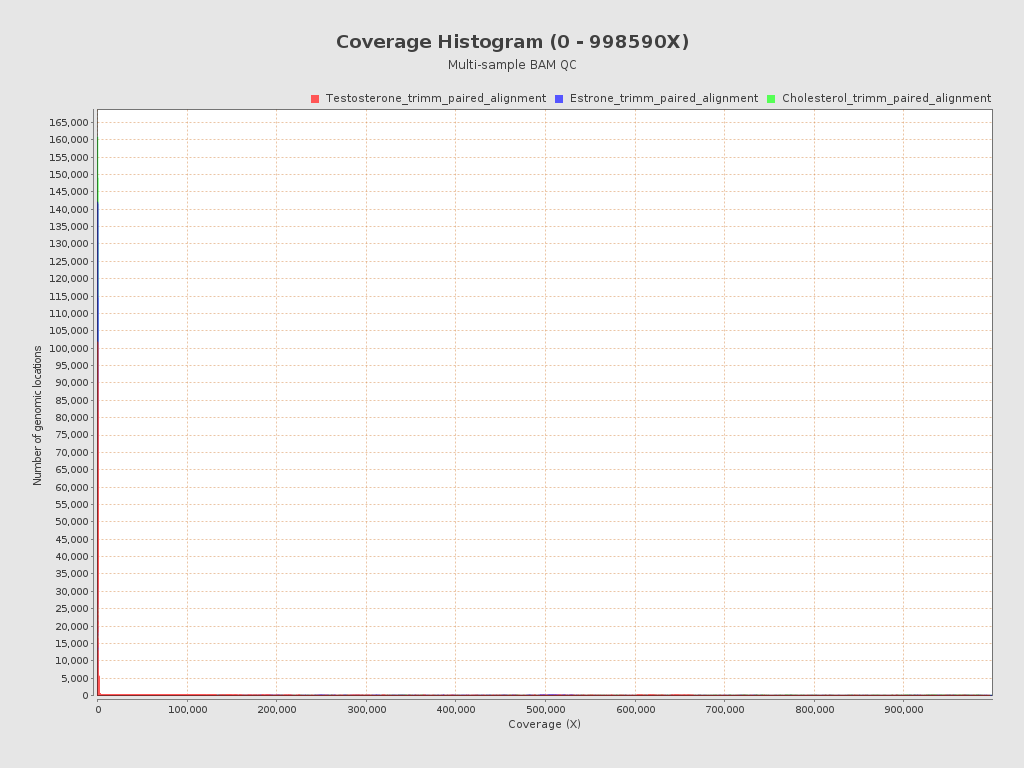Click the 700,000 x-axis tick label
Viewport: 1024px width, 768px height.
[725, 710]
